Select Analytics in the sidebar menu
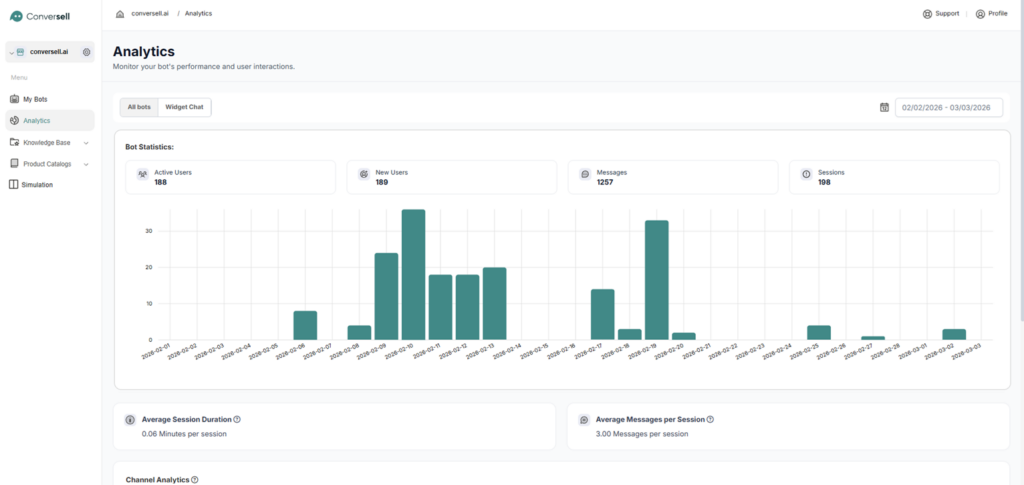The width and height of the screenshot is (1024, 485). [36, 120]
